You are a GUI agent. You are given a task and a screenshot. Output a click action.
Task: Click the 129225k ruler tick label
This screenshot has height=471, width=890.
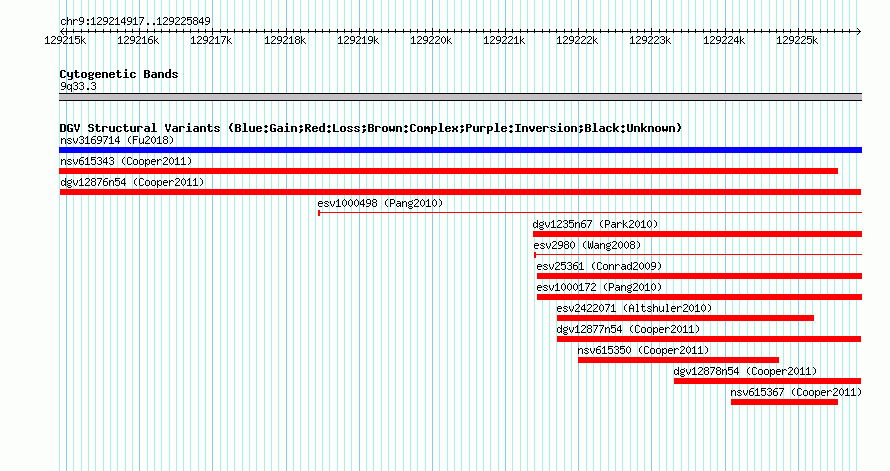[x=797, y=40]
